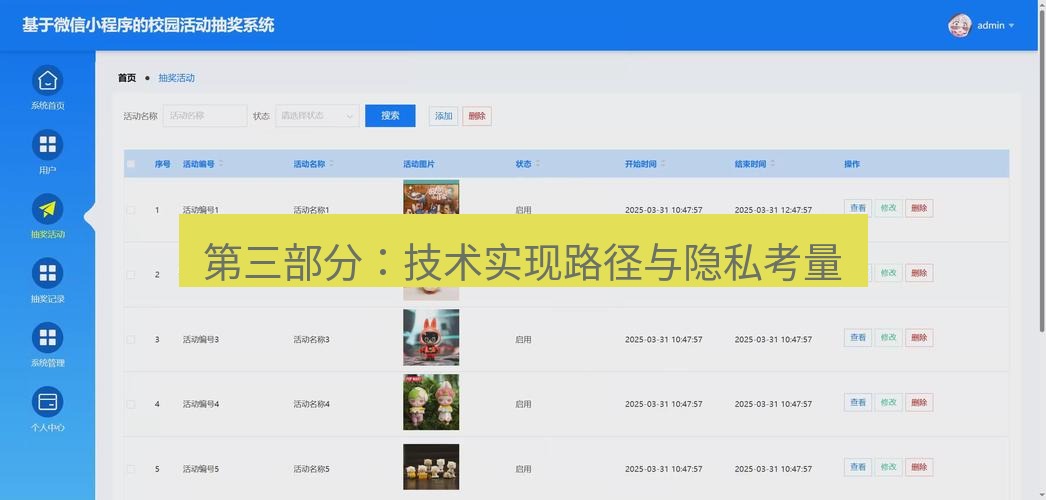Click 修改 for 活动编号3

click(x=889, y=338)
